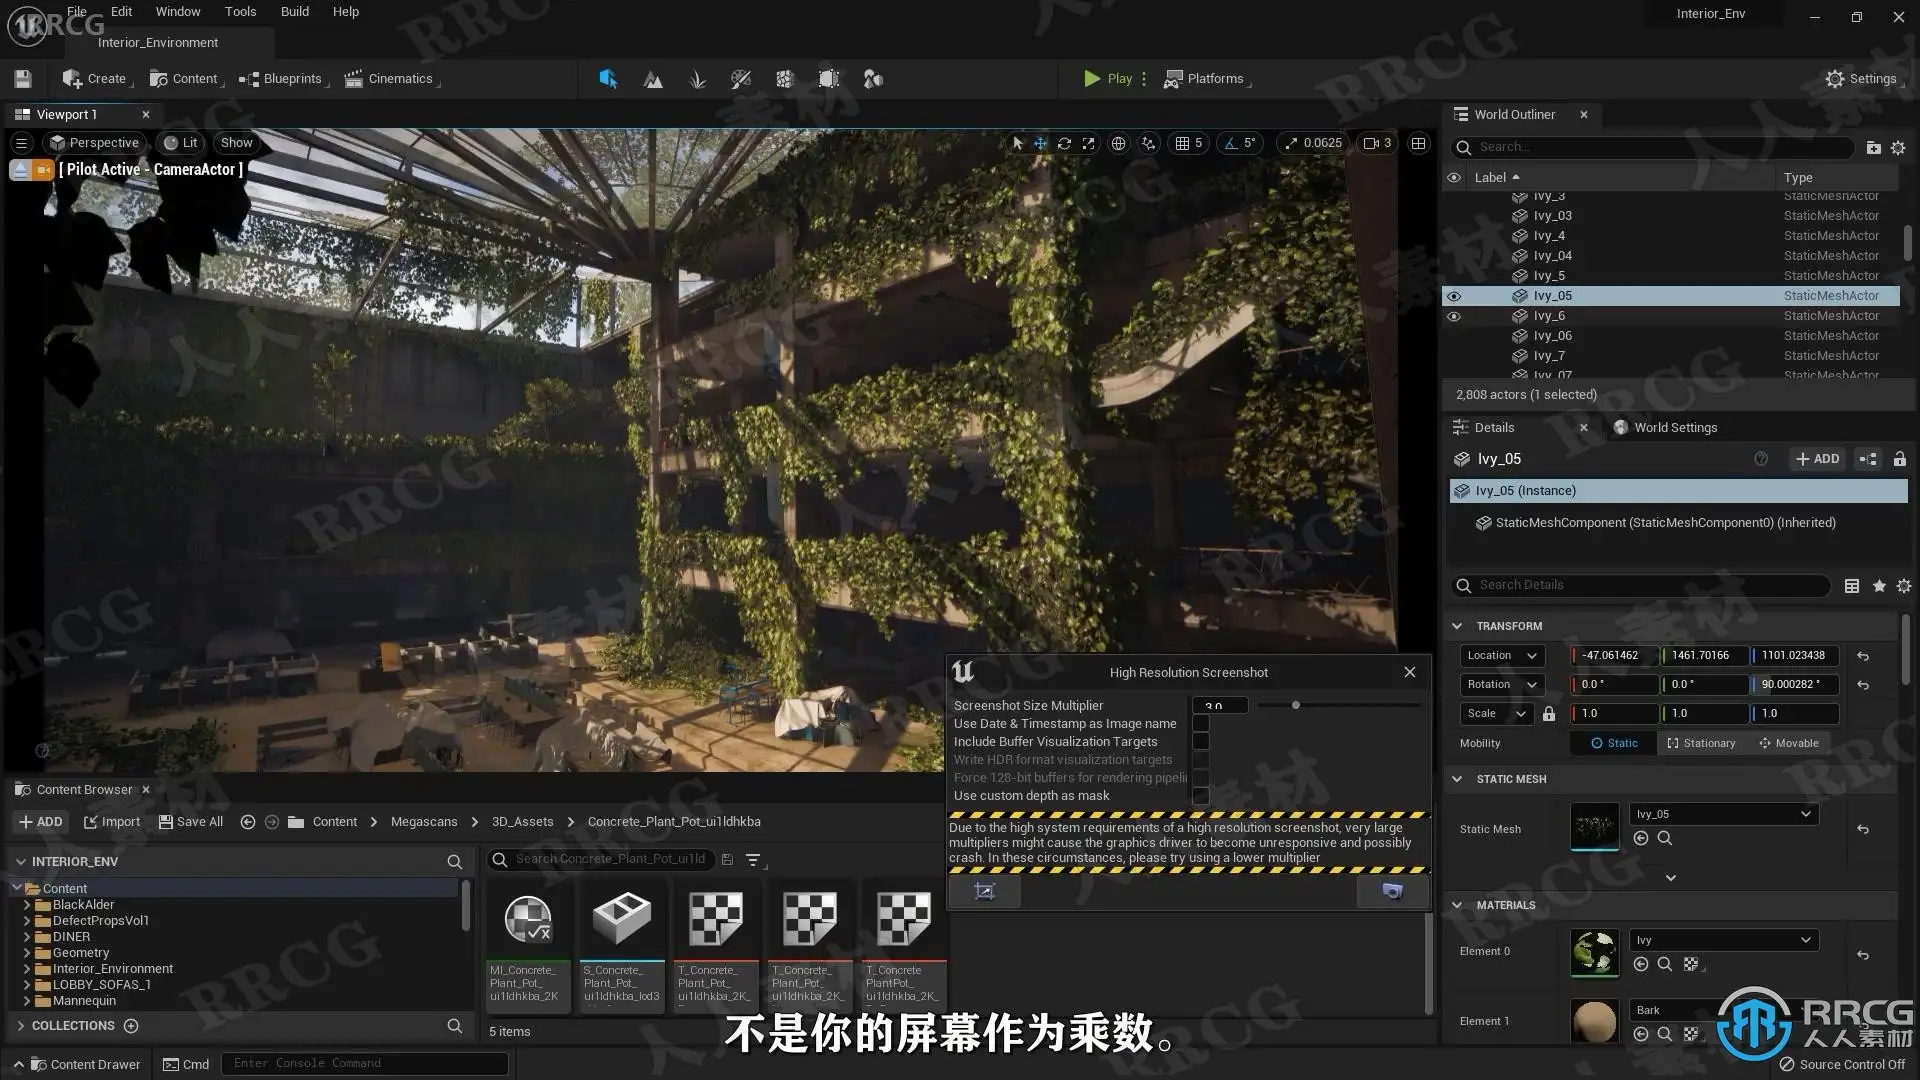Image resolution: width=1920 pixels, height=1080 pixels.
Task: Toggle Use Date & Timestamp as Image name
Action: tap(1201, 724)
